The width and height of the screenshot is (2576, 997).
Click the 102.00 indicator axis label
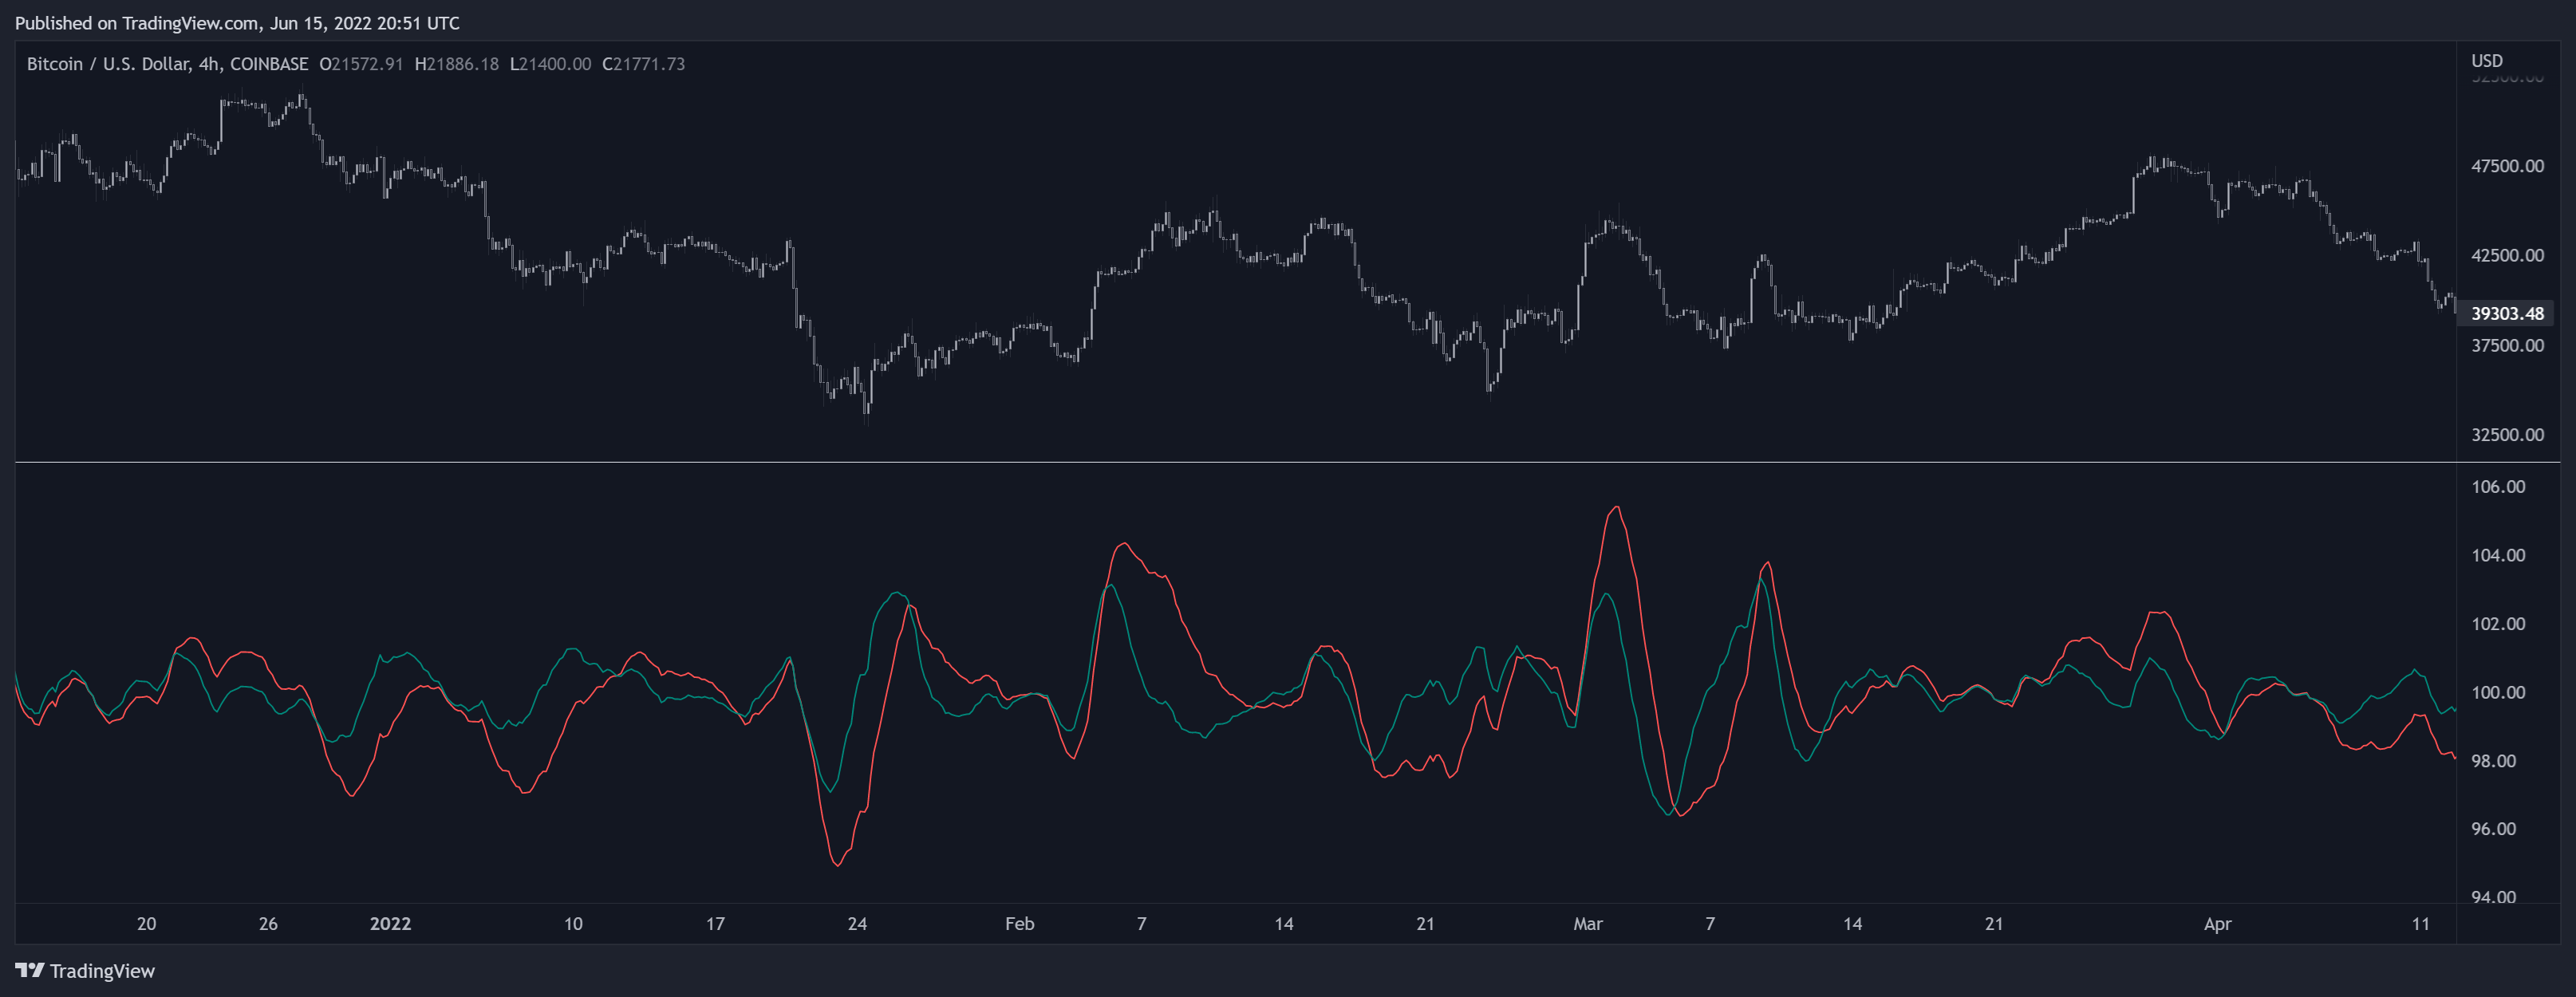pyautogui.click(x=2498, y=624)
